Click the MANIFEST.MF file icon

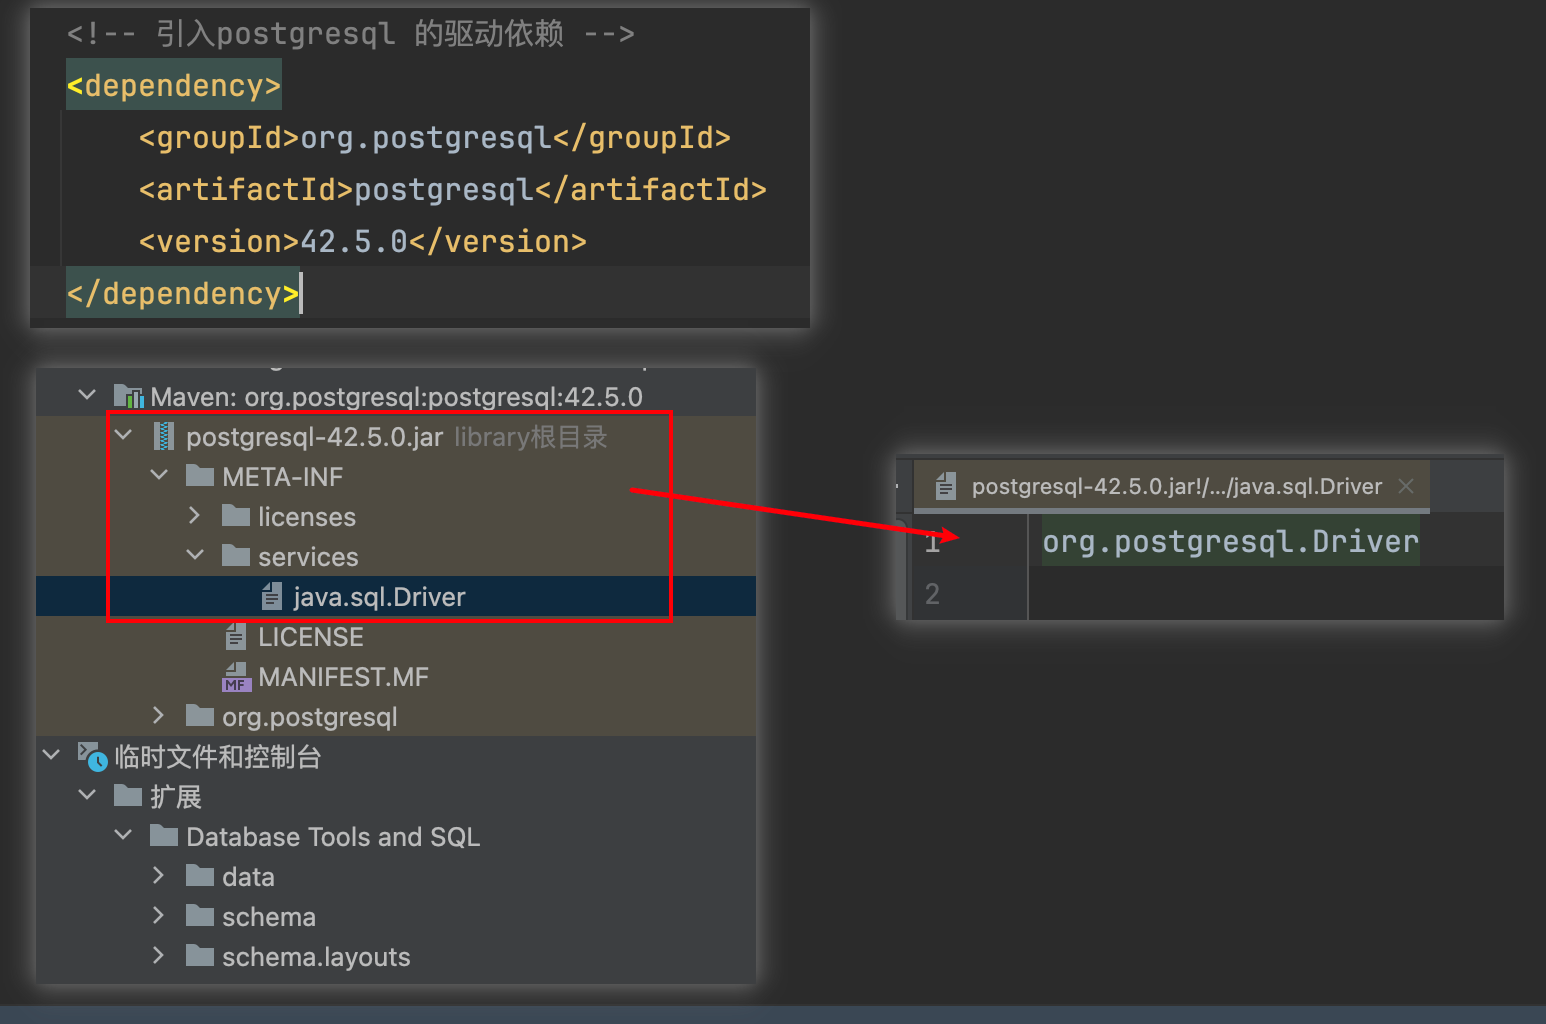(236, 677)
